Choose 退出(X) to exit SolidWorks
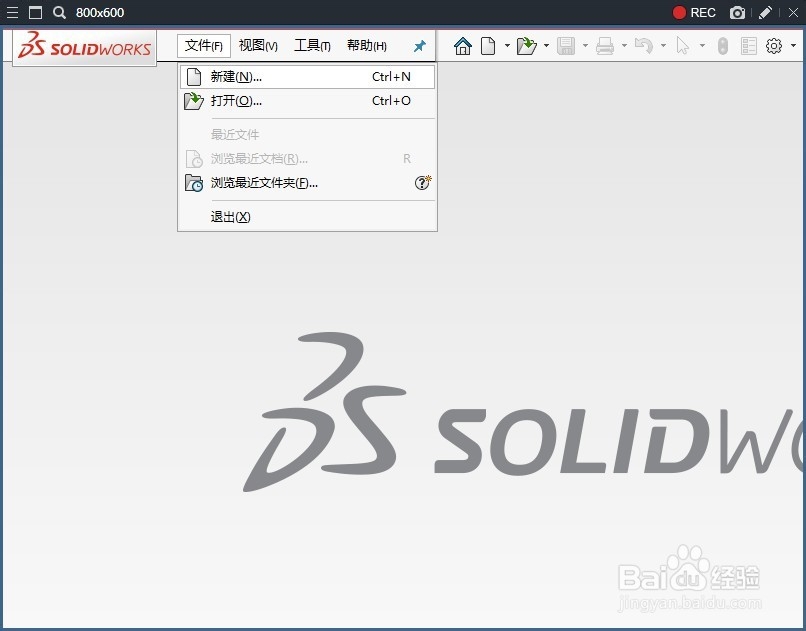Screen dimensions: 806x631 tap(307, 217)
